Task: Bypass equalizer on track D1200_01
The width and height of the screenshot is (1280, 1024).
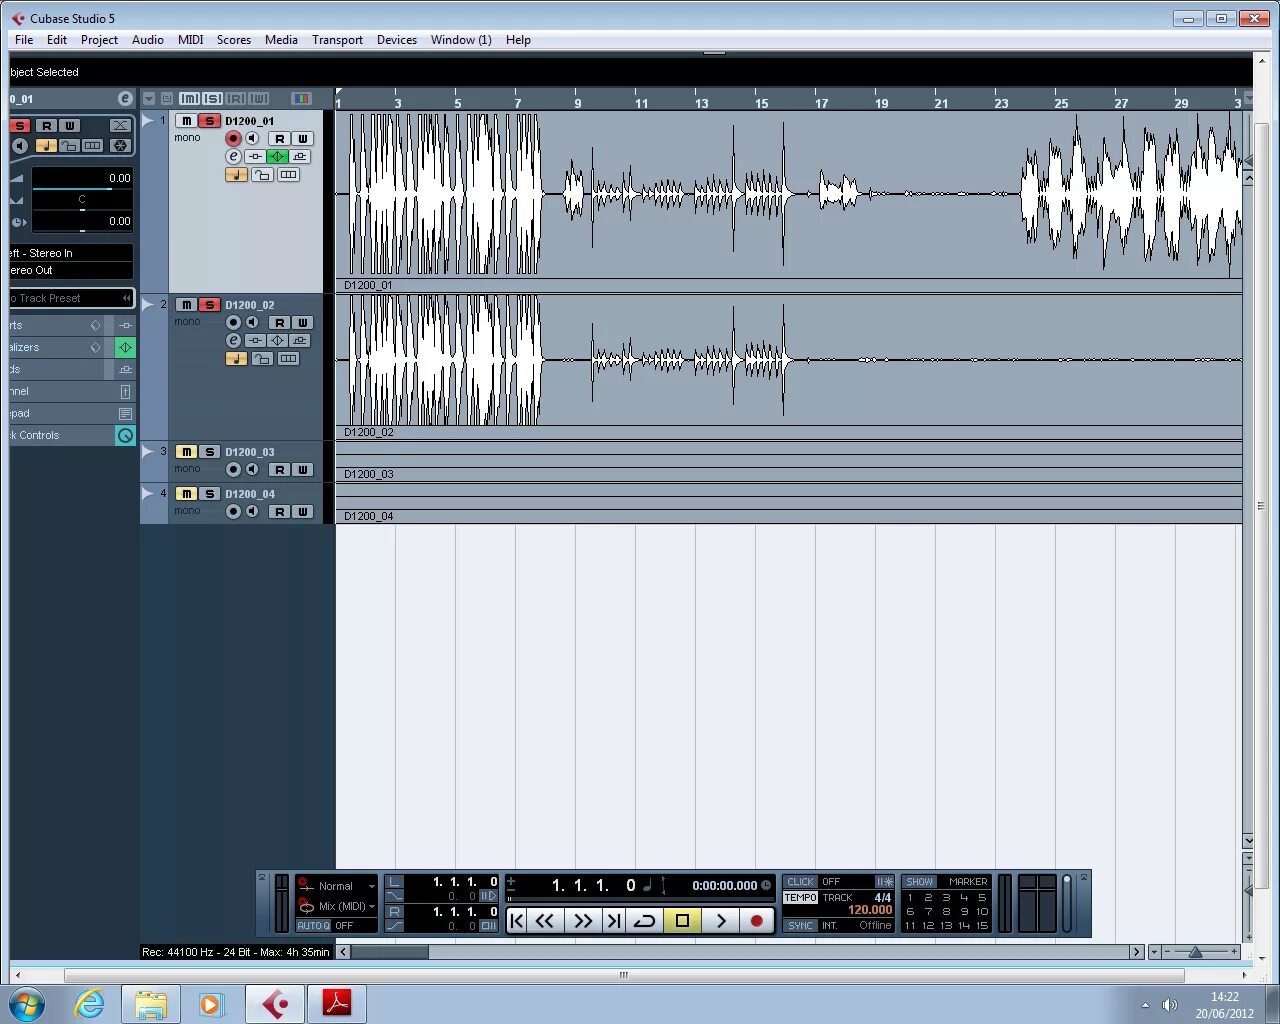Action: (278, 156)
